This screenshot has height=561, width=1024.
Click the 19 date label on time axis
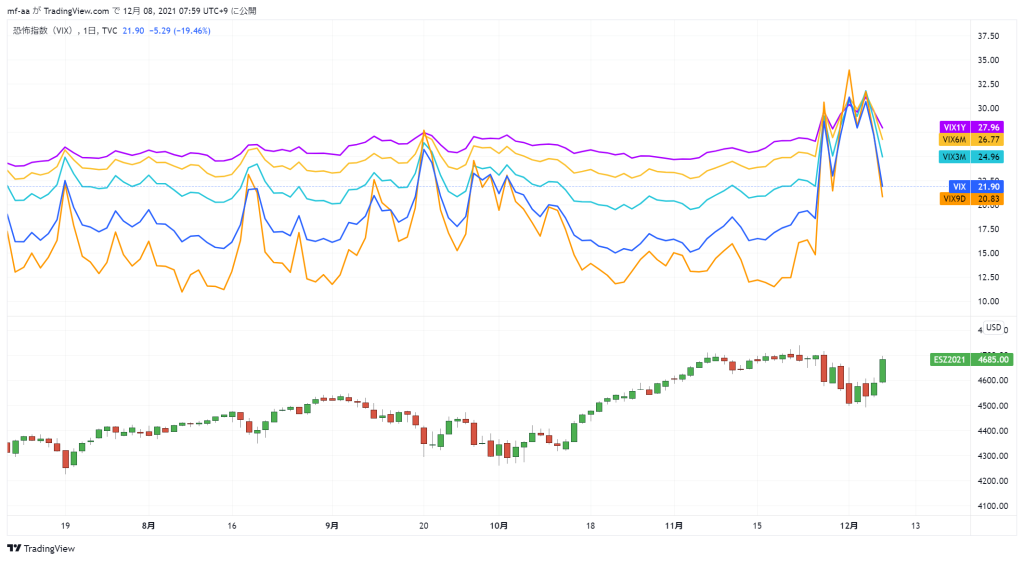(x=65, y=526)
